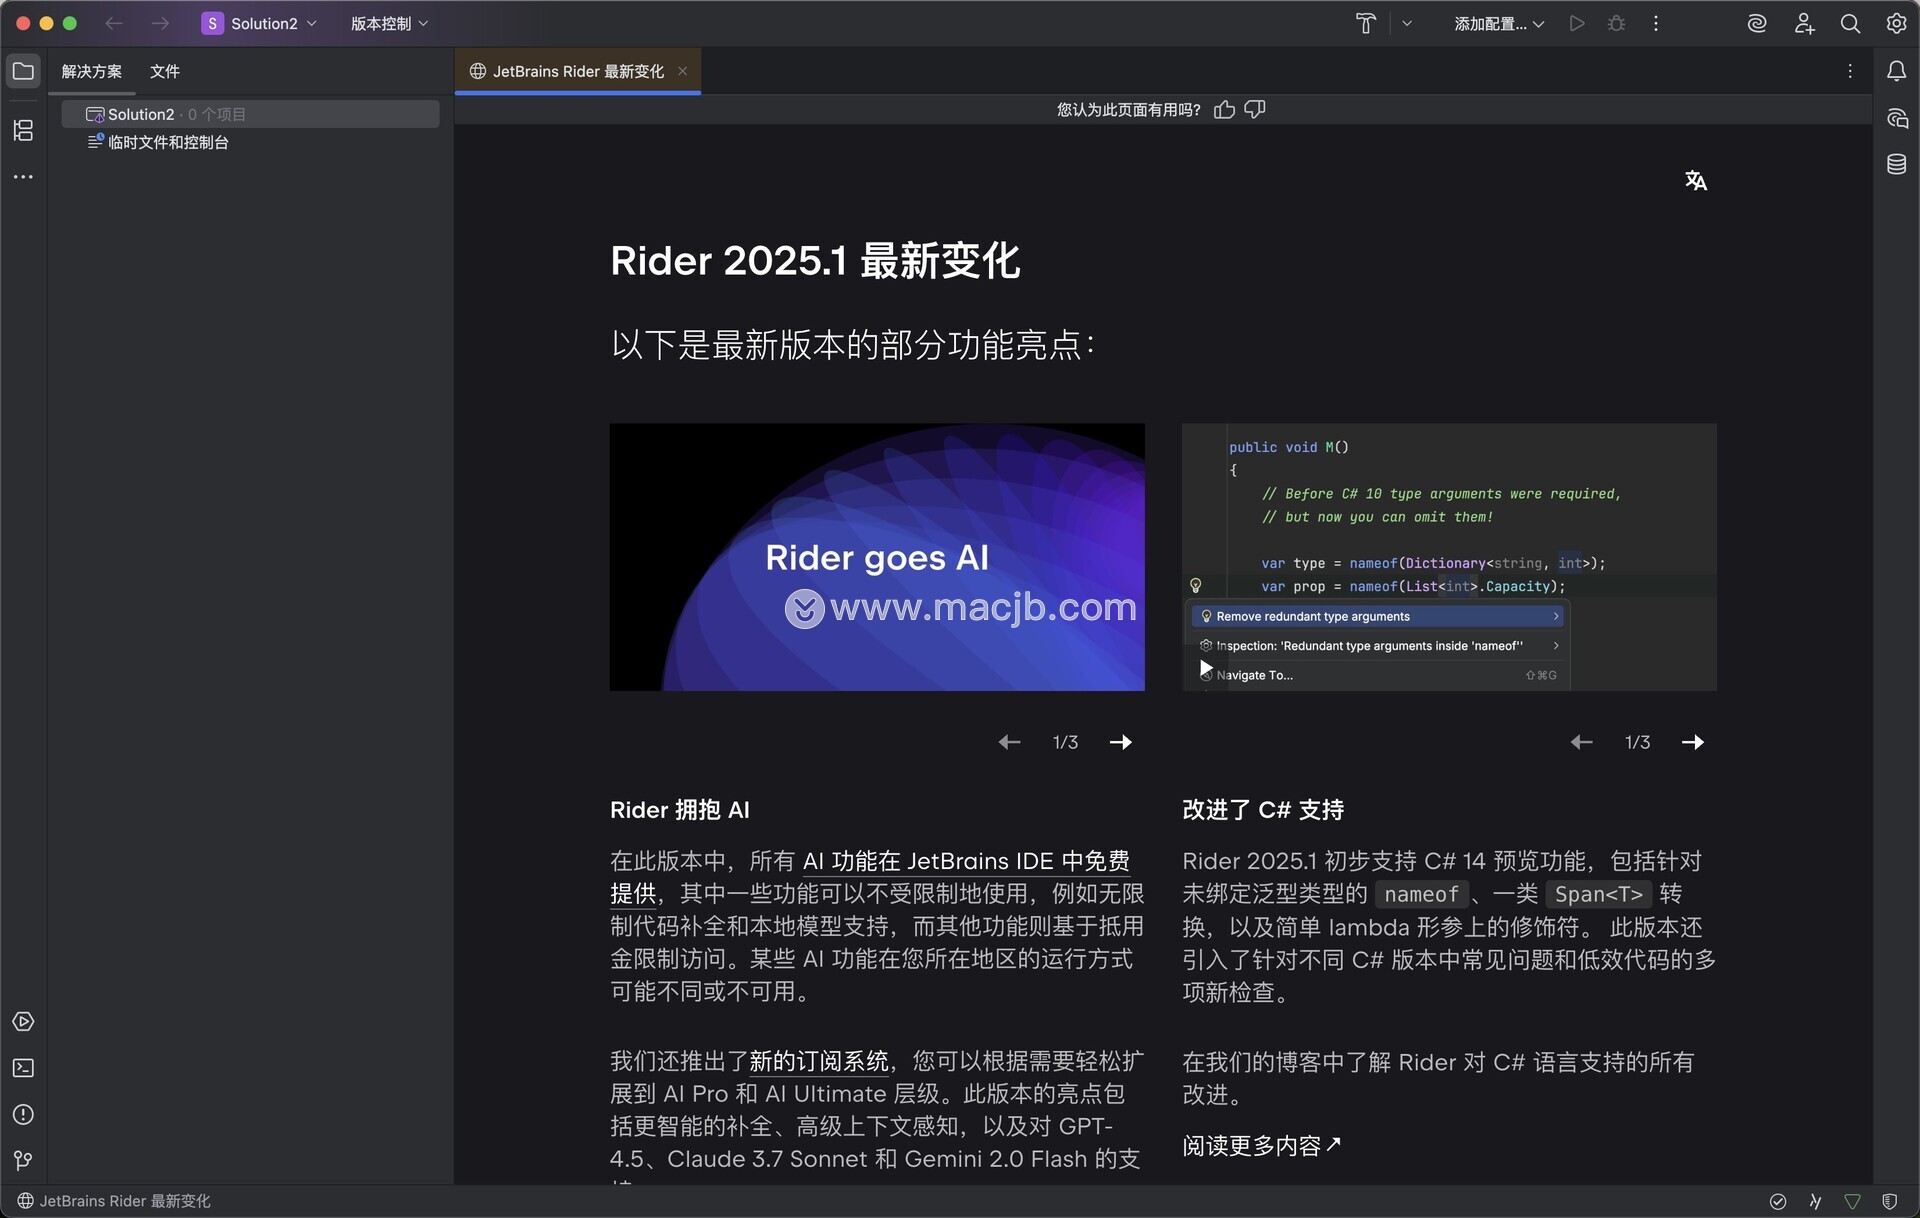The height and width of the screenshot is (1218, 1920).
Task: Open the Problems tool window icon
Action: coord(23,1114)
